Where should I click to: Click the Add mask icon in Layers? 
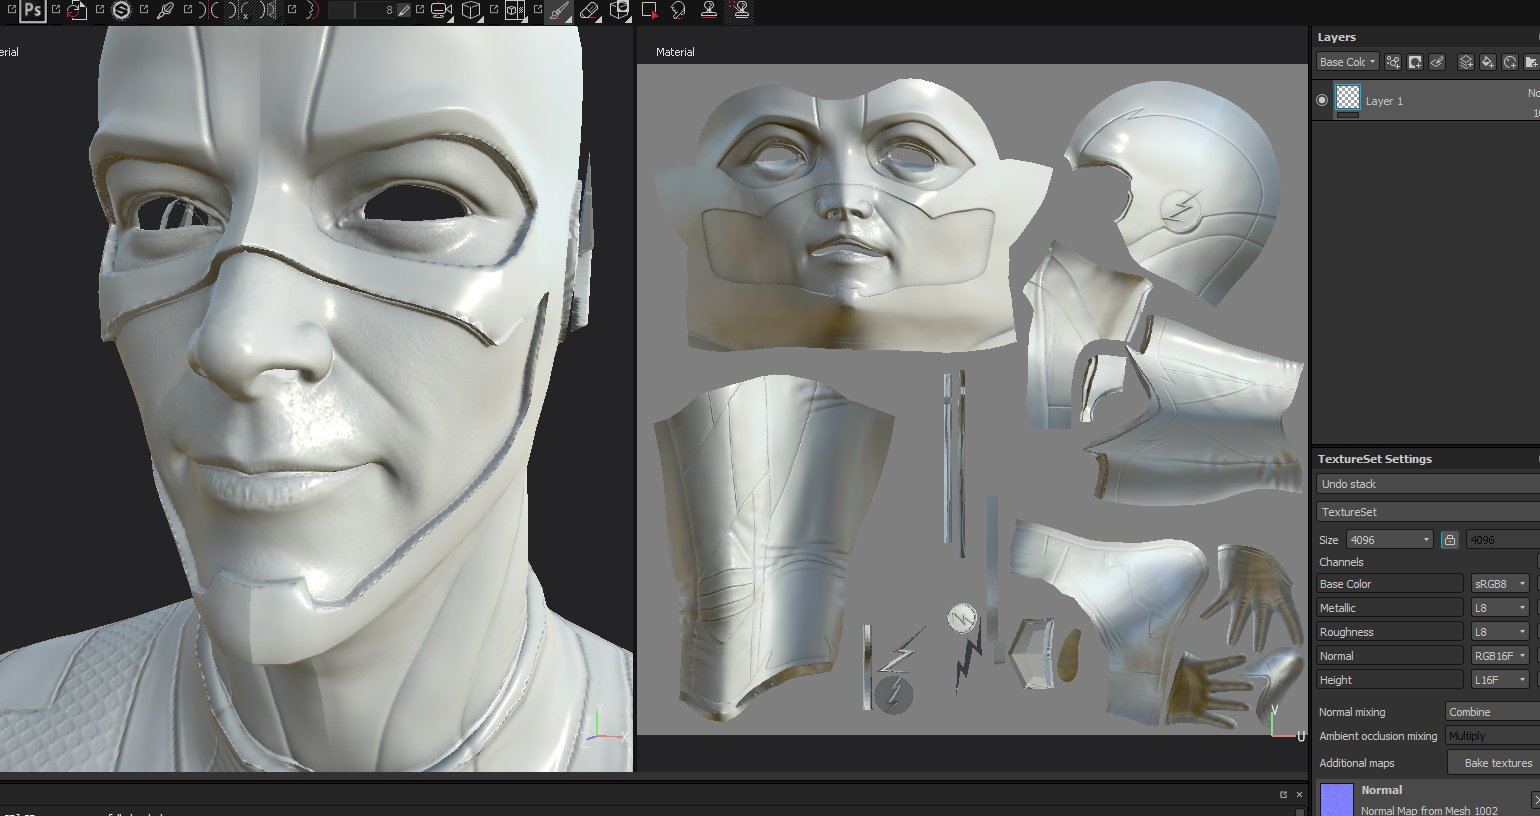coord(1415,62)
